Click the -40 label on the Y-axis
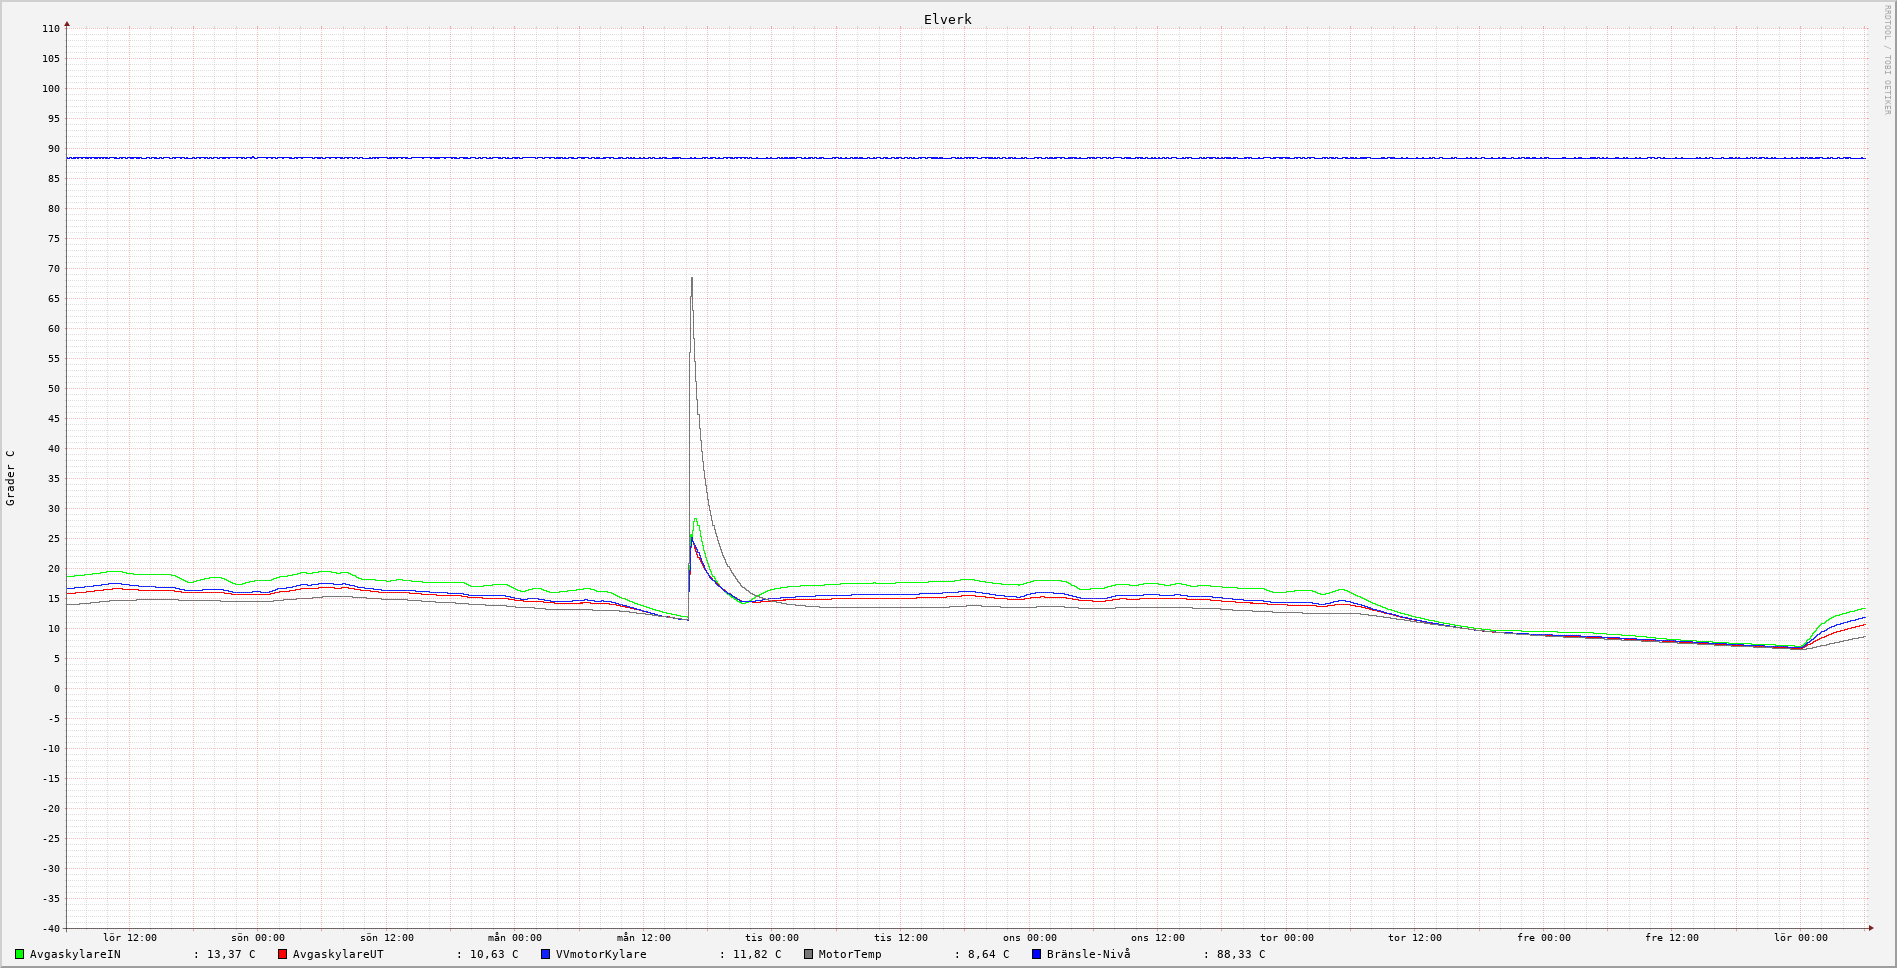 50,928
